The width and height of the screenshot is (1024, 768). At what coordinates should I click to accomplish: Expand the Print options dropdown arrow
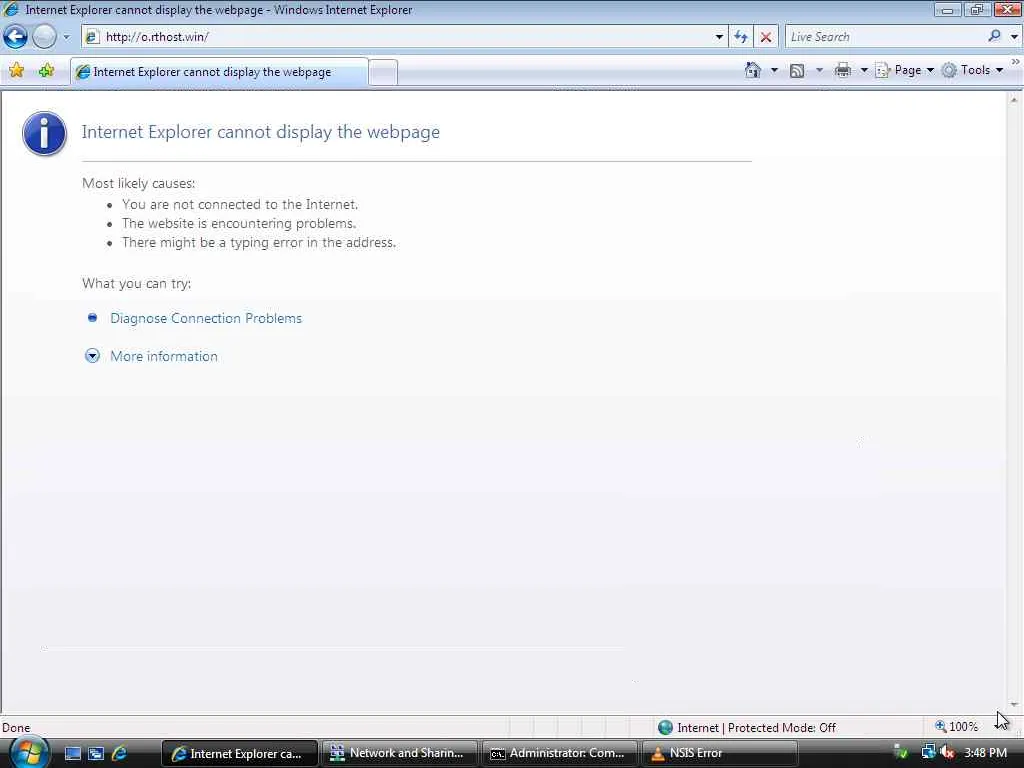click(863, 70)
